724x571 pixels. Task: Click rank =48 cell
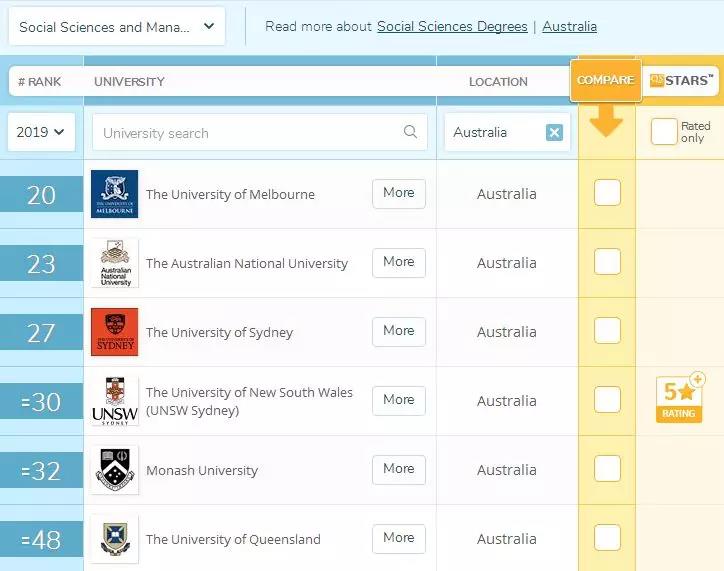pos(42,539)
